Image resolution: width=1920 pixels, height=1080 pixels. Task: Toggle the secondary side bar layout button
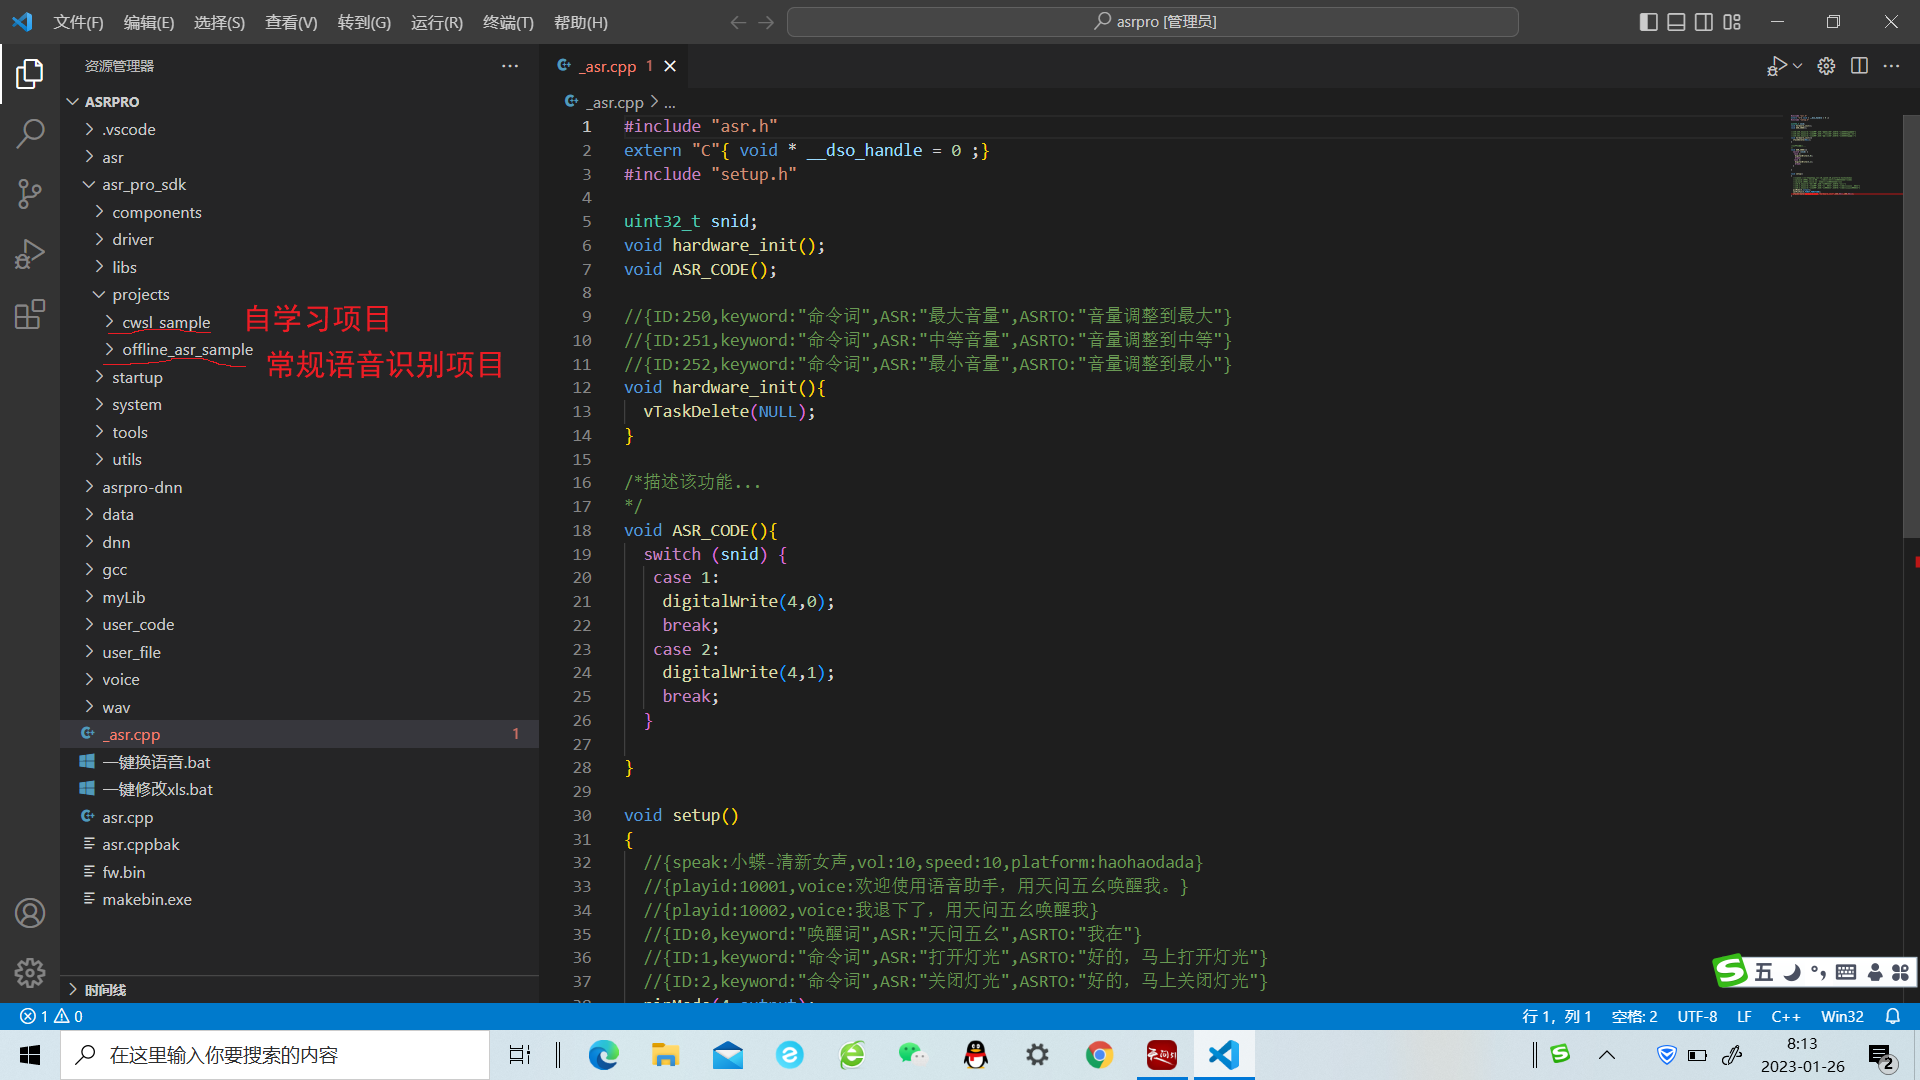tap(1704, 22)
